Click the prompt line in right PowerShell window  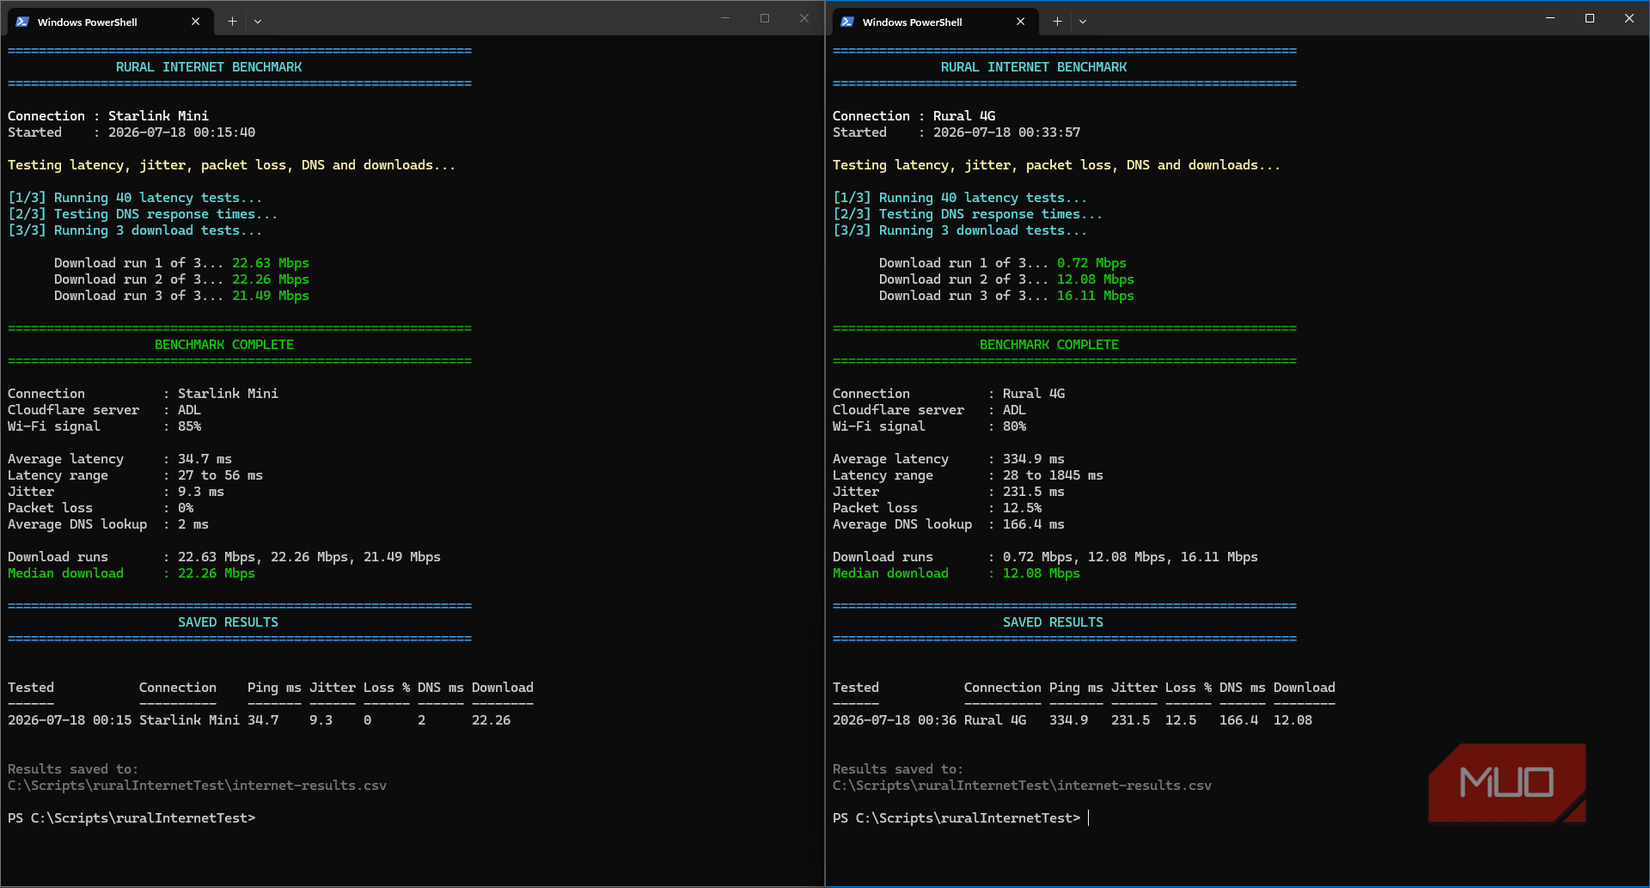(x=960, y=818)
